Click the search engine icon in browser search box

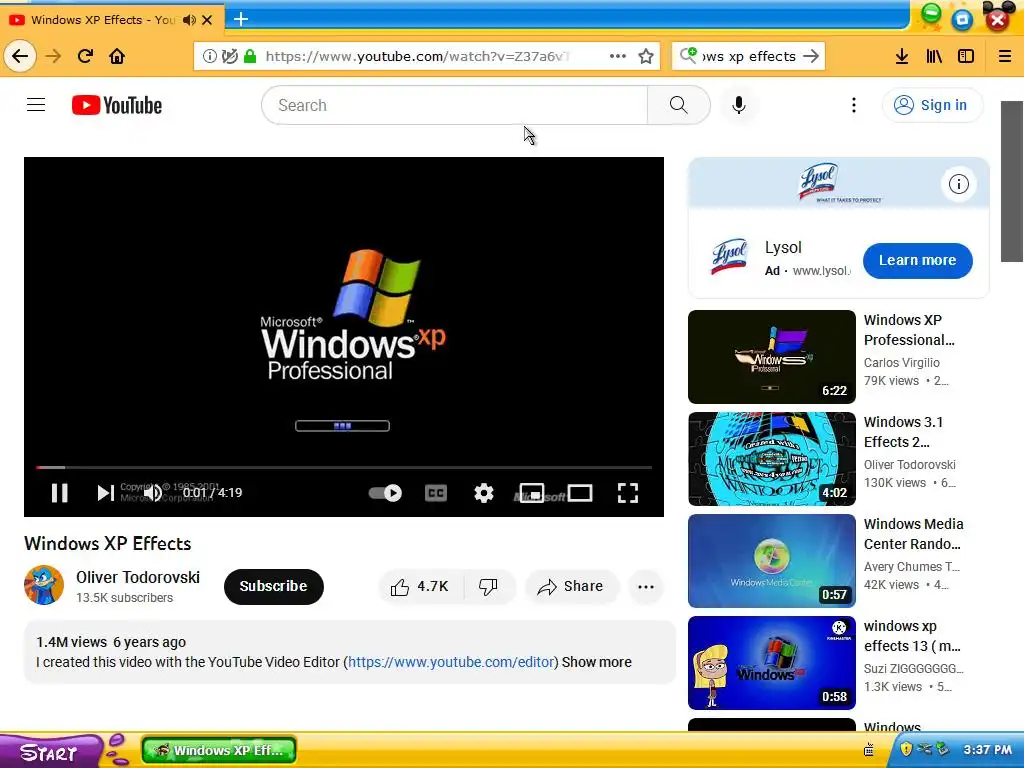[688, 56]
